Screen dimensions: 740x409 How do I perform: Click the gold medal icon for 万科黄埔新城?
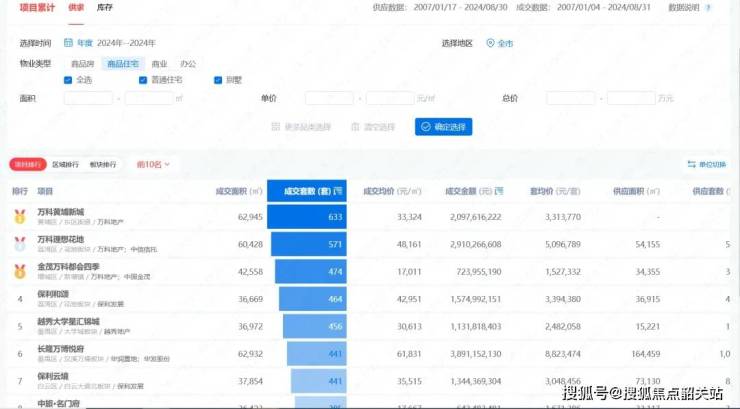pyautogui.click(x=20, y=215)
